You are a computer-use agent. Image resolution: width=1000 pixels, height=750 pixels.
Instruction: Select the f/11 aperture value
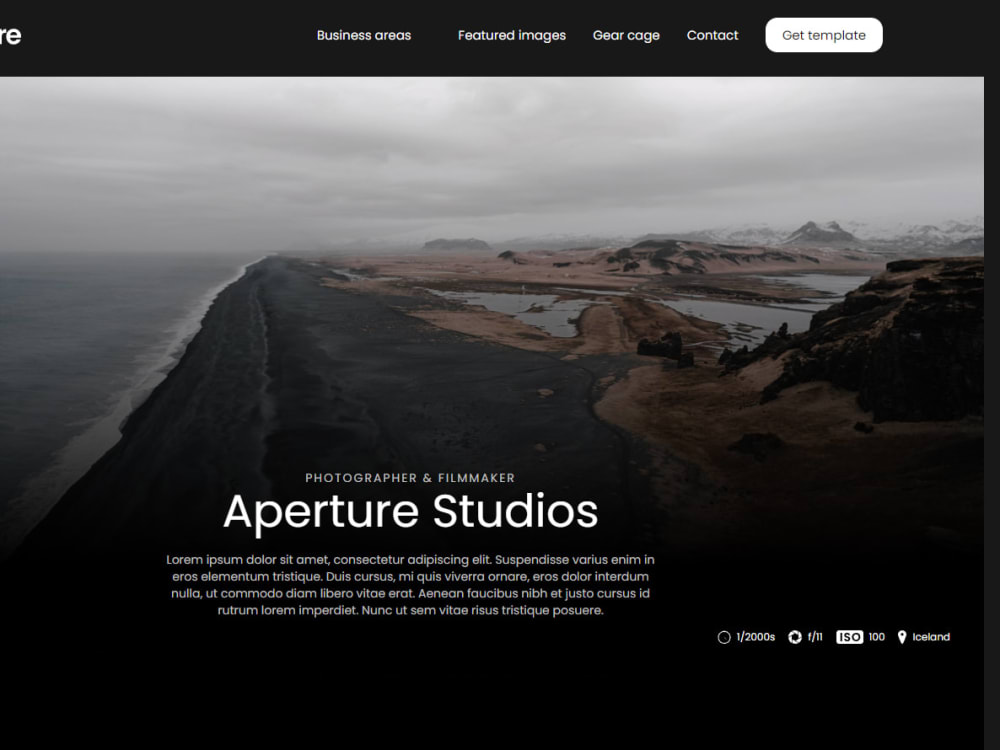coord(815,637)
